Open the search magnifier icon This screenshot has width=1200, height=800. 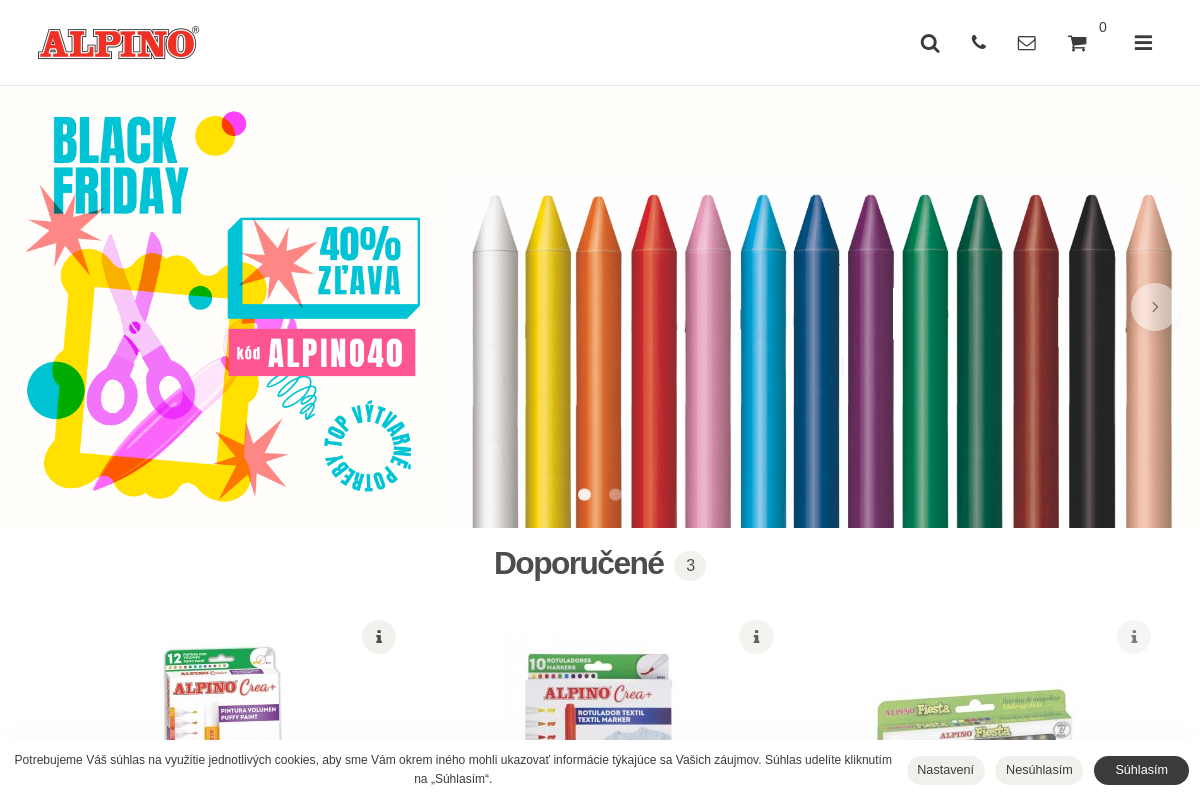930,43
